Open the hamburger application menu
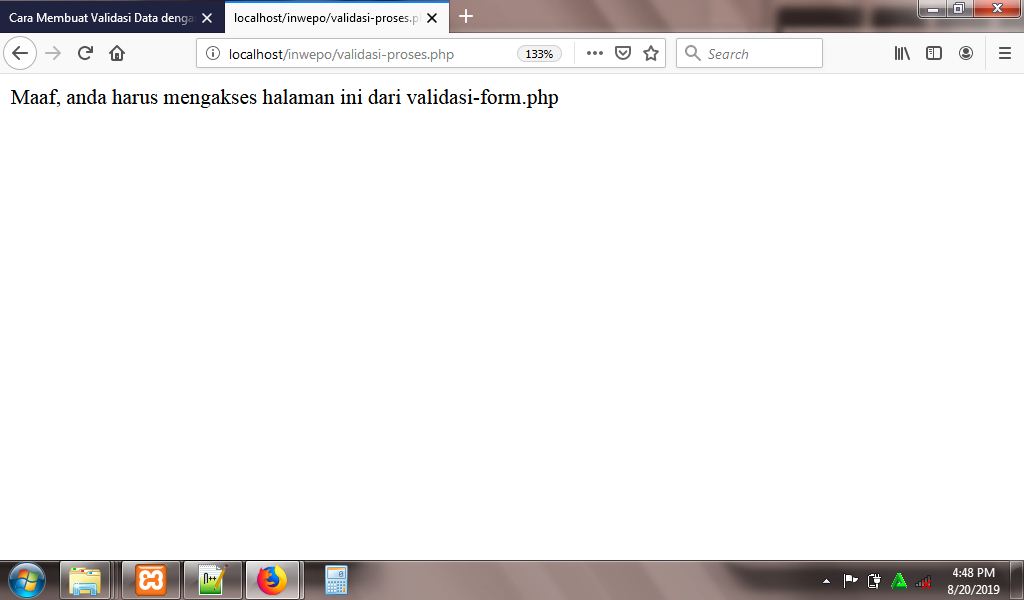Image resolution: width=1024 pixels, height=600 pixels. pyautogui.click(x=1005, y=54)
